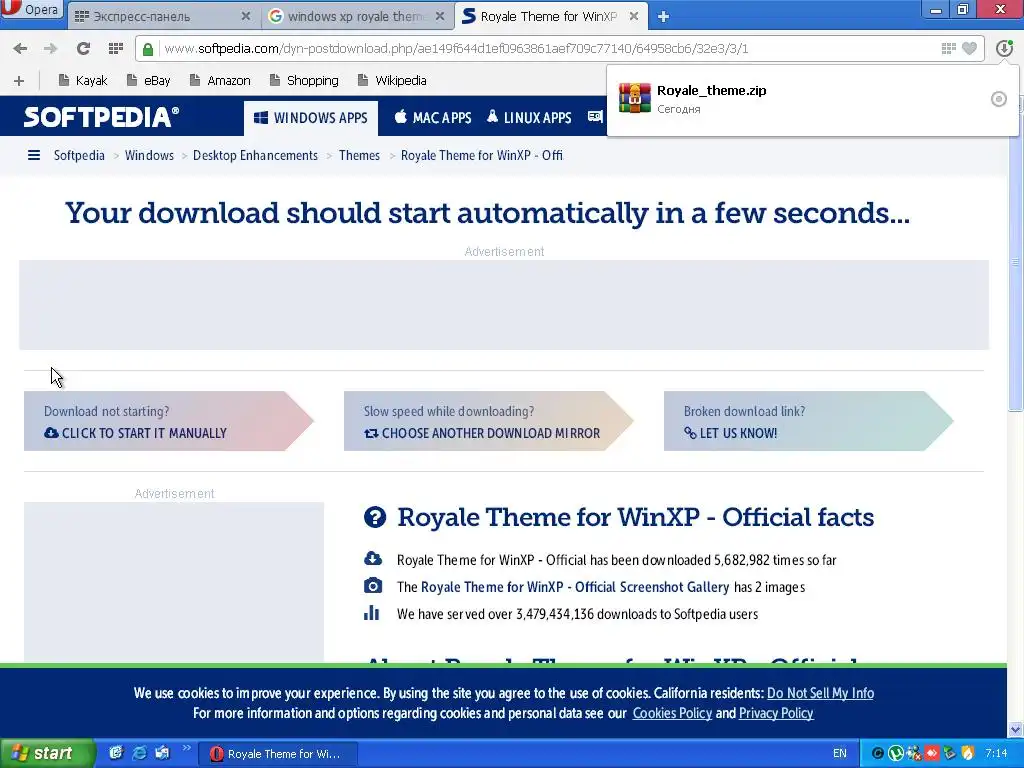Click the yellow shield tray icon

[968, 754]
